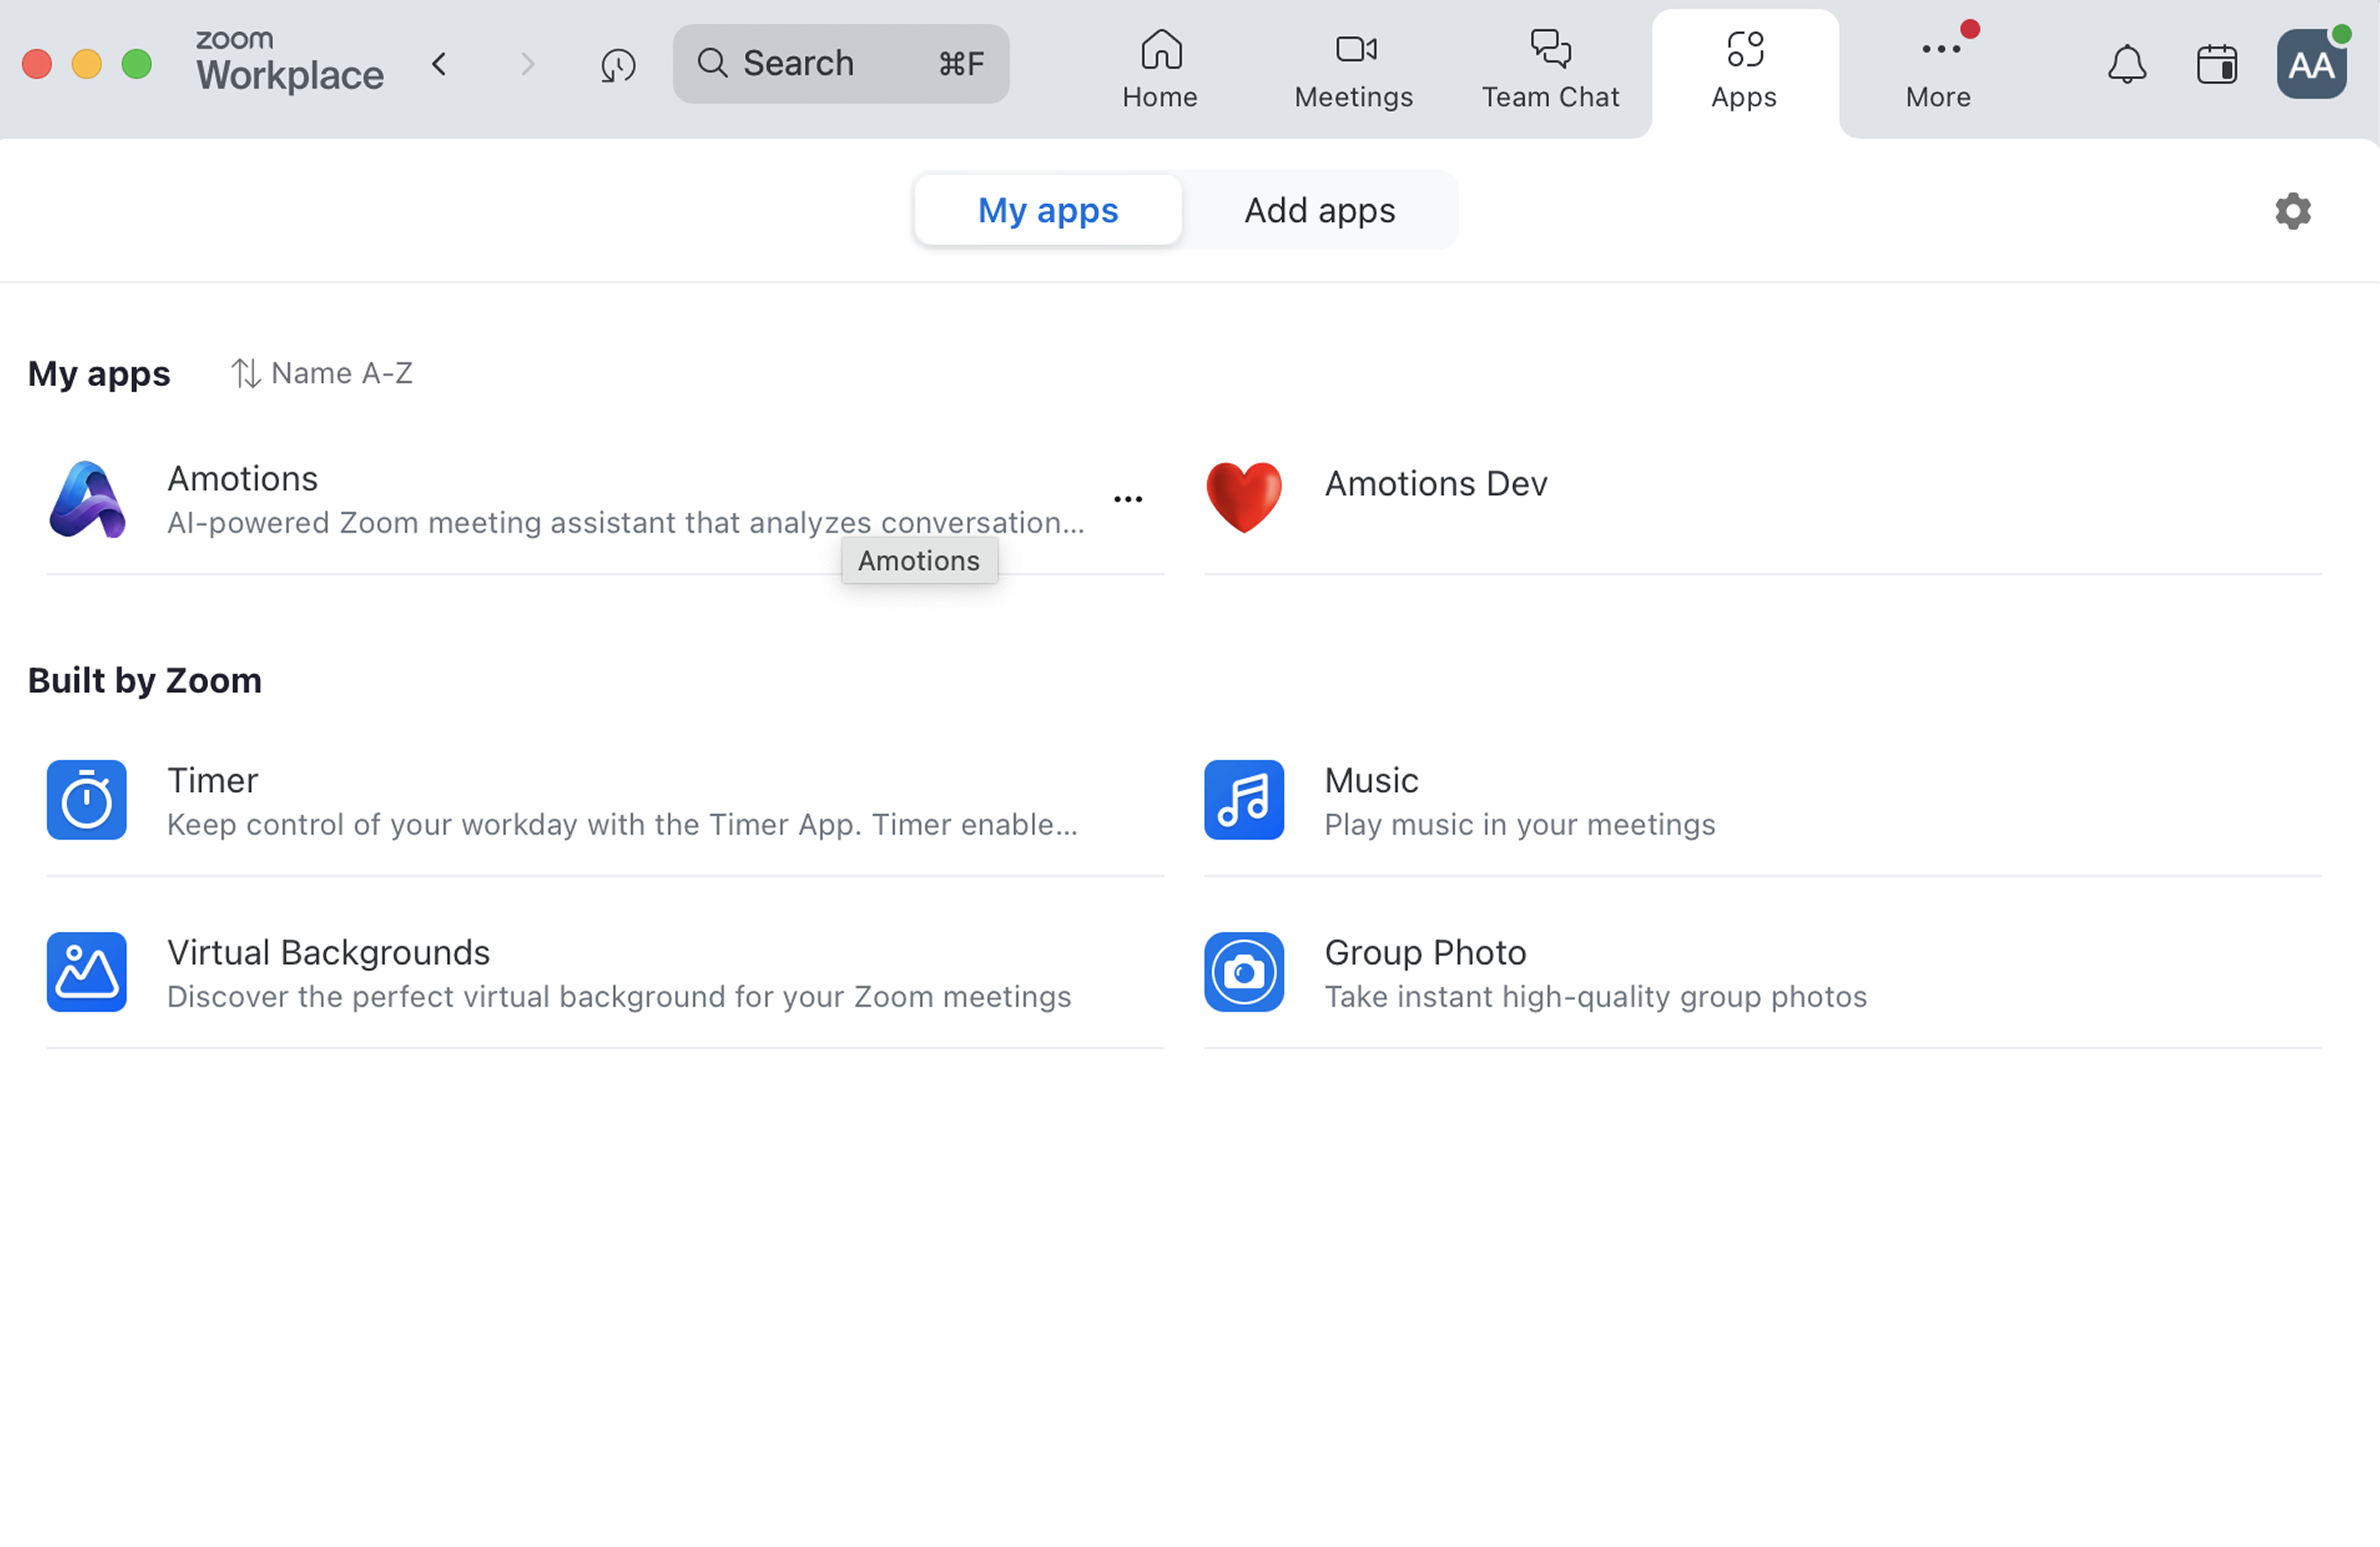
Task: Change the Name A-Z sort order
Action: click(x=322, y=373)
